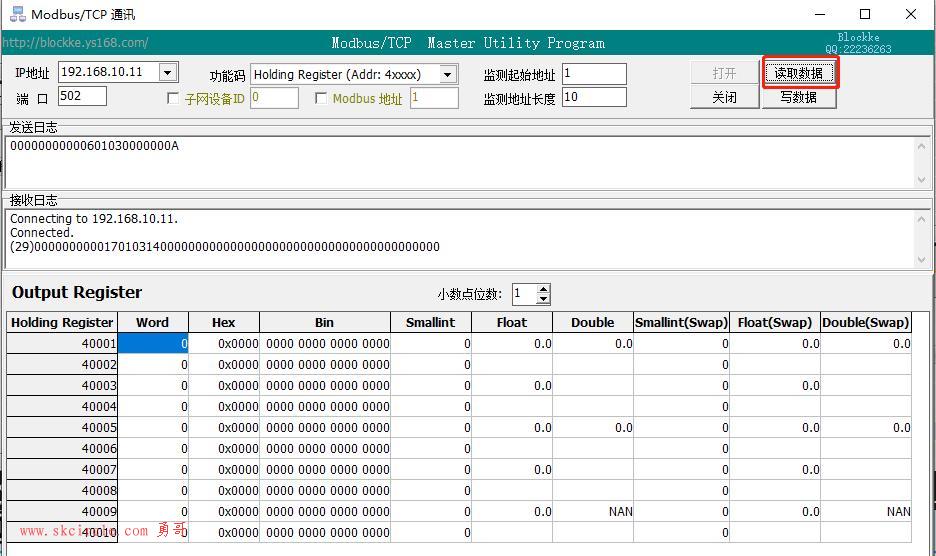This screenshot has height=556, width=936.
Task: Click the Hex column header
Action: (x=224, y=322)
